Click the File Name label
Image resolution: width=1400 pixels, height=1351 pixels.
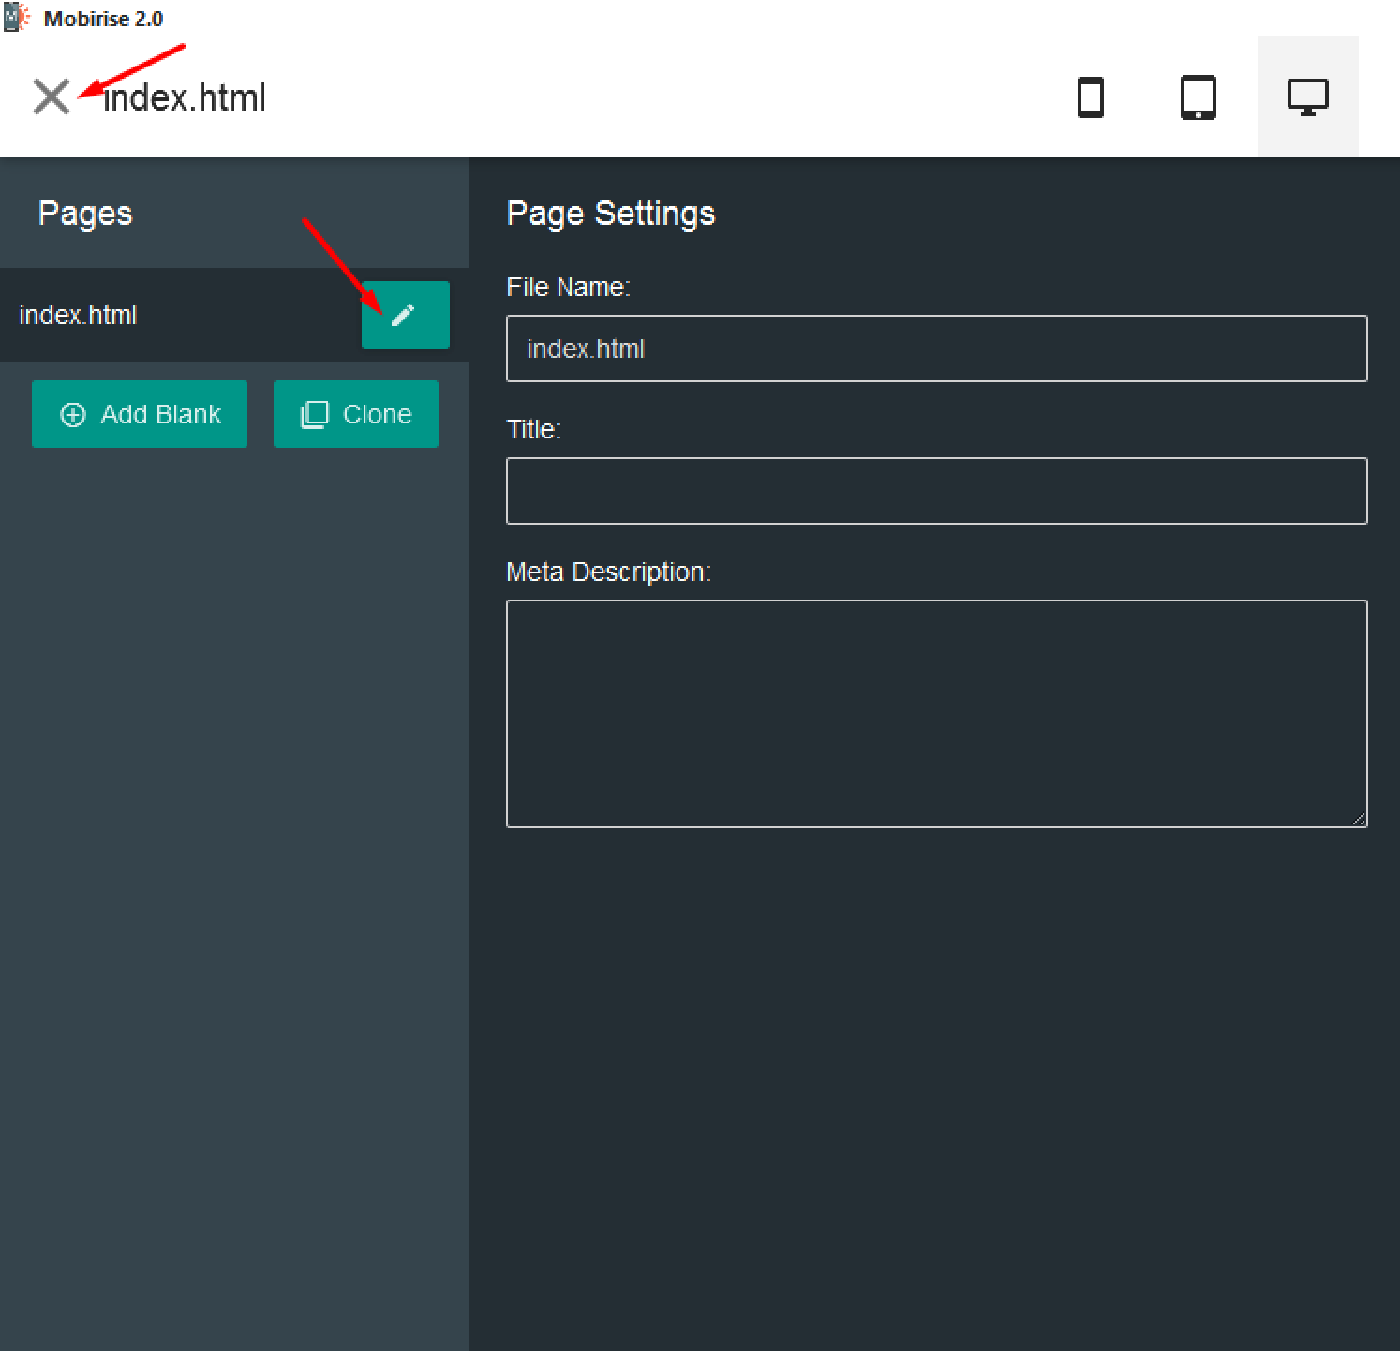568,288
